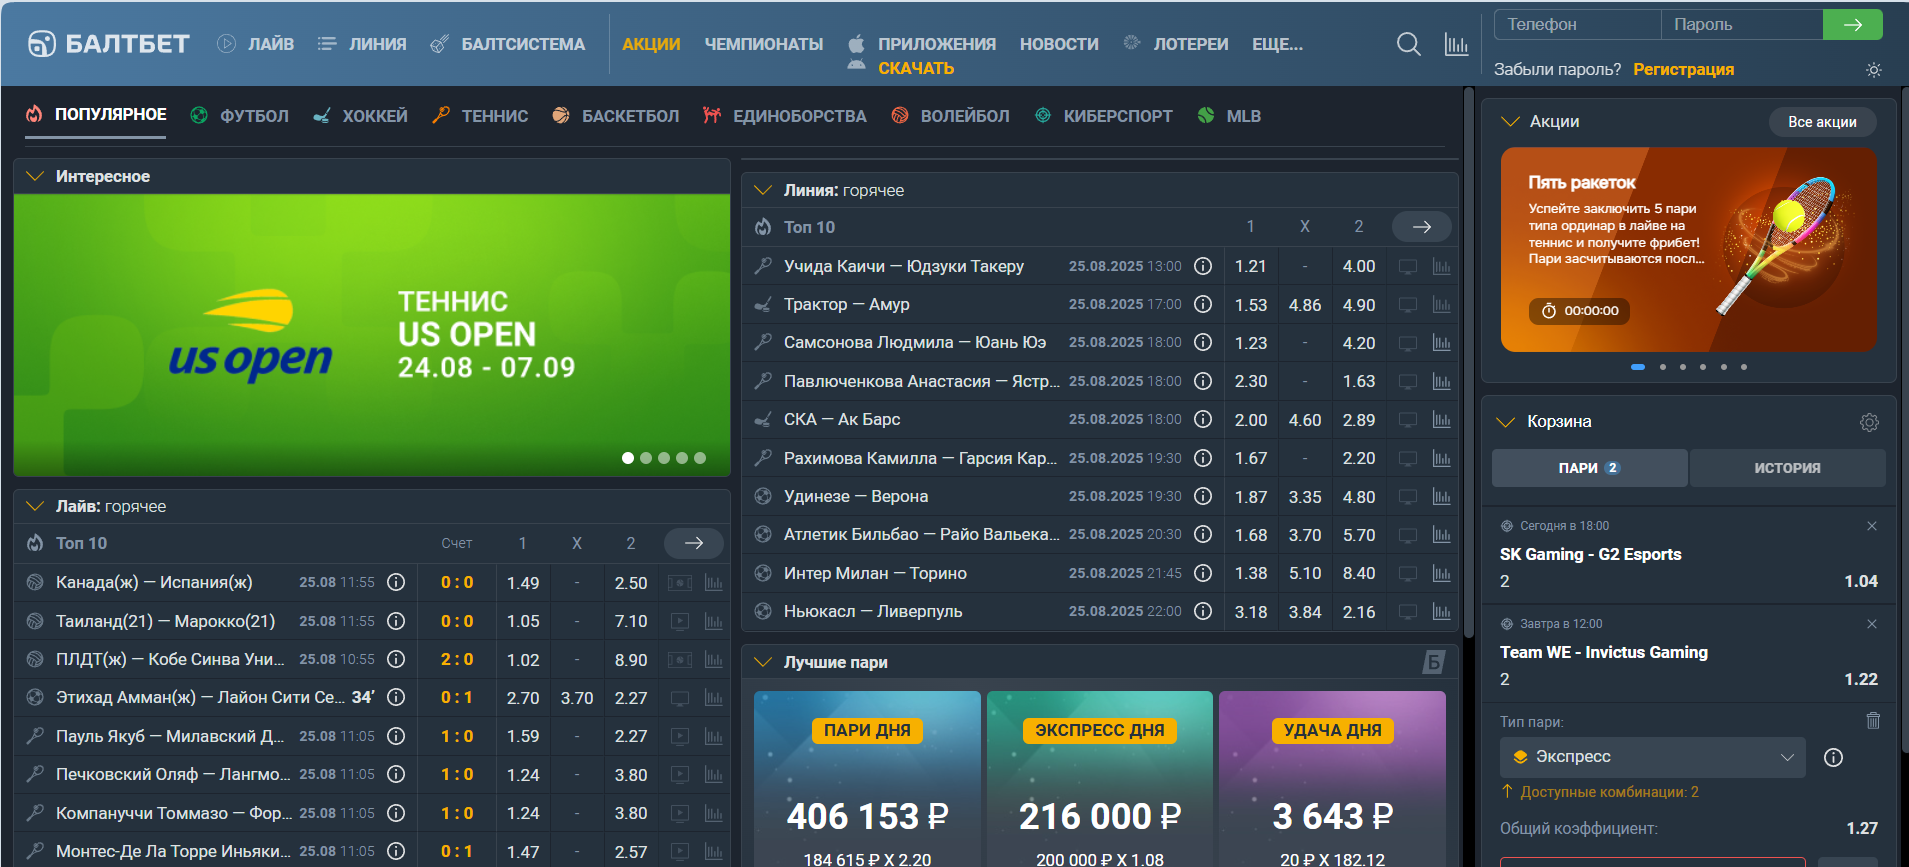Screen dimensions: 1909x867
Task: Open the ЛОТЕРЕИ menu item
Action: tap(1176, 44)
